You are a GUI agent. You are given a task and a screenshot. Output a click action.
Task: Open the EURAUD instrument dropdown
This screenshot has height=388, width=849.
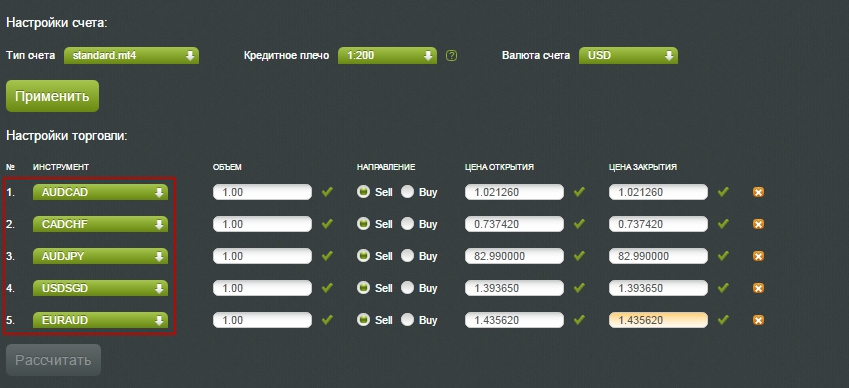[x=101, y=320]
